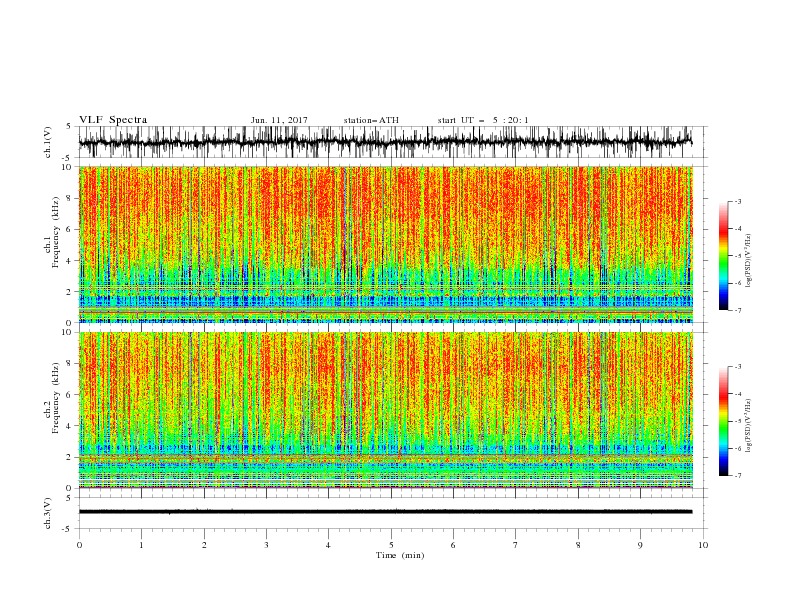Viewport: 792px width, 612px height.
Task: Click the "6" tick on the time axis
Action: coord(453,545)
